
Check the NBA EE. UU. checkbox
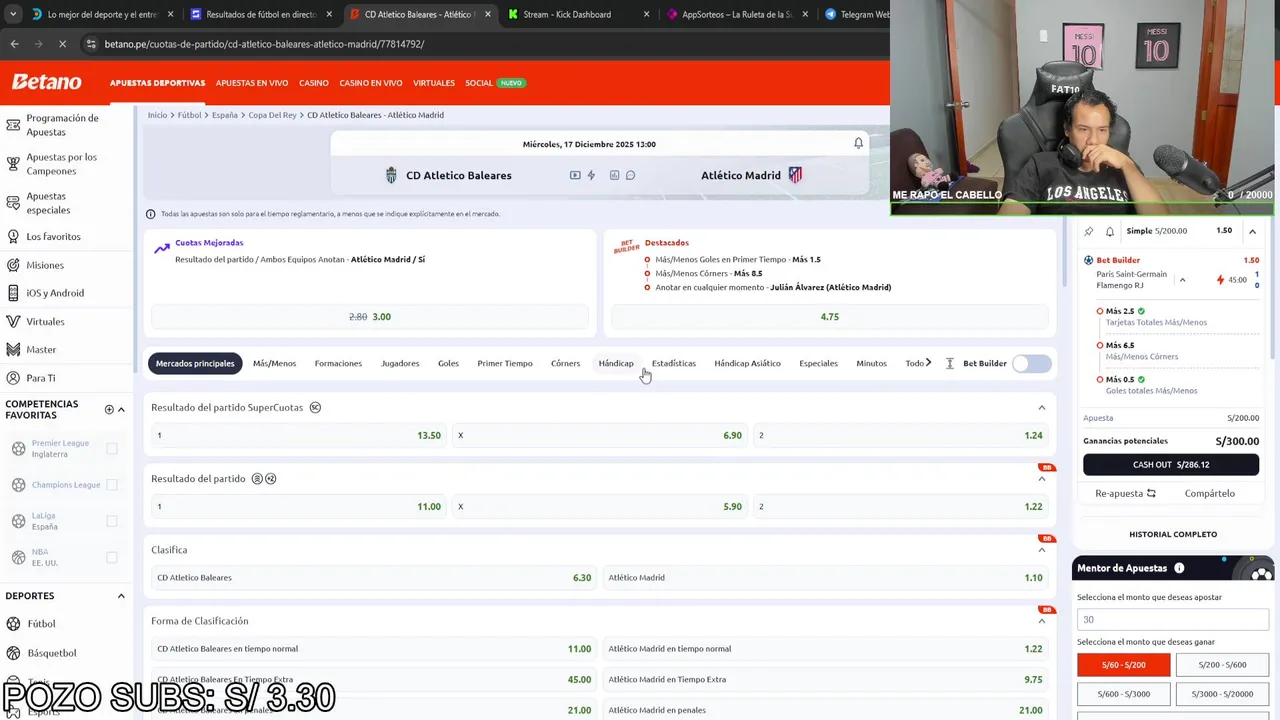click(x=112, y=557)
